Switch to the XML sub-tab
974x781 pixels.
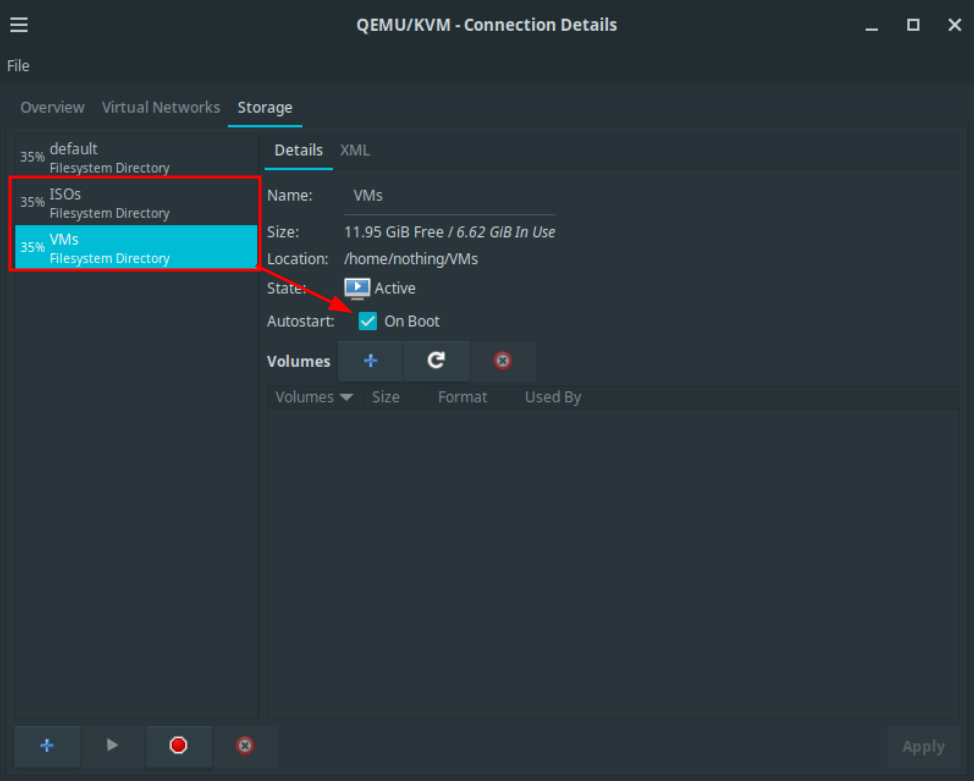pyautogui.click(x=355, y=150)
